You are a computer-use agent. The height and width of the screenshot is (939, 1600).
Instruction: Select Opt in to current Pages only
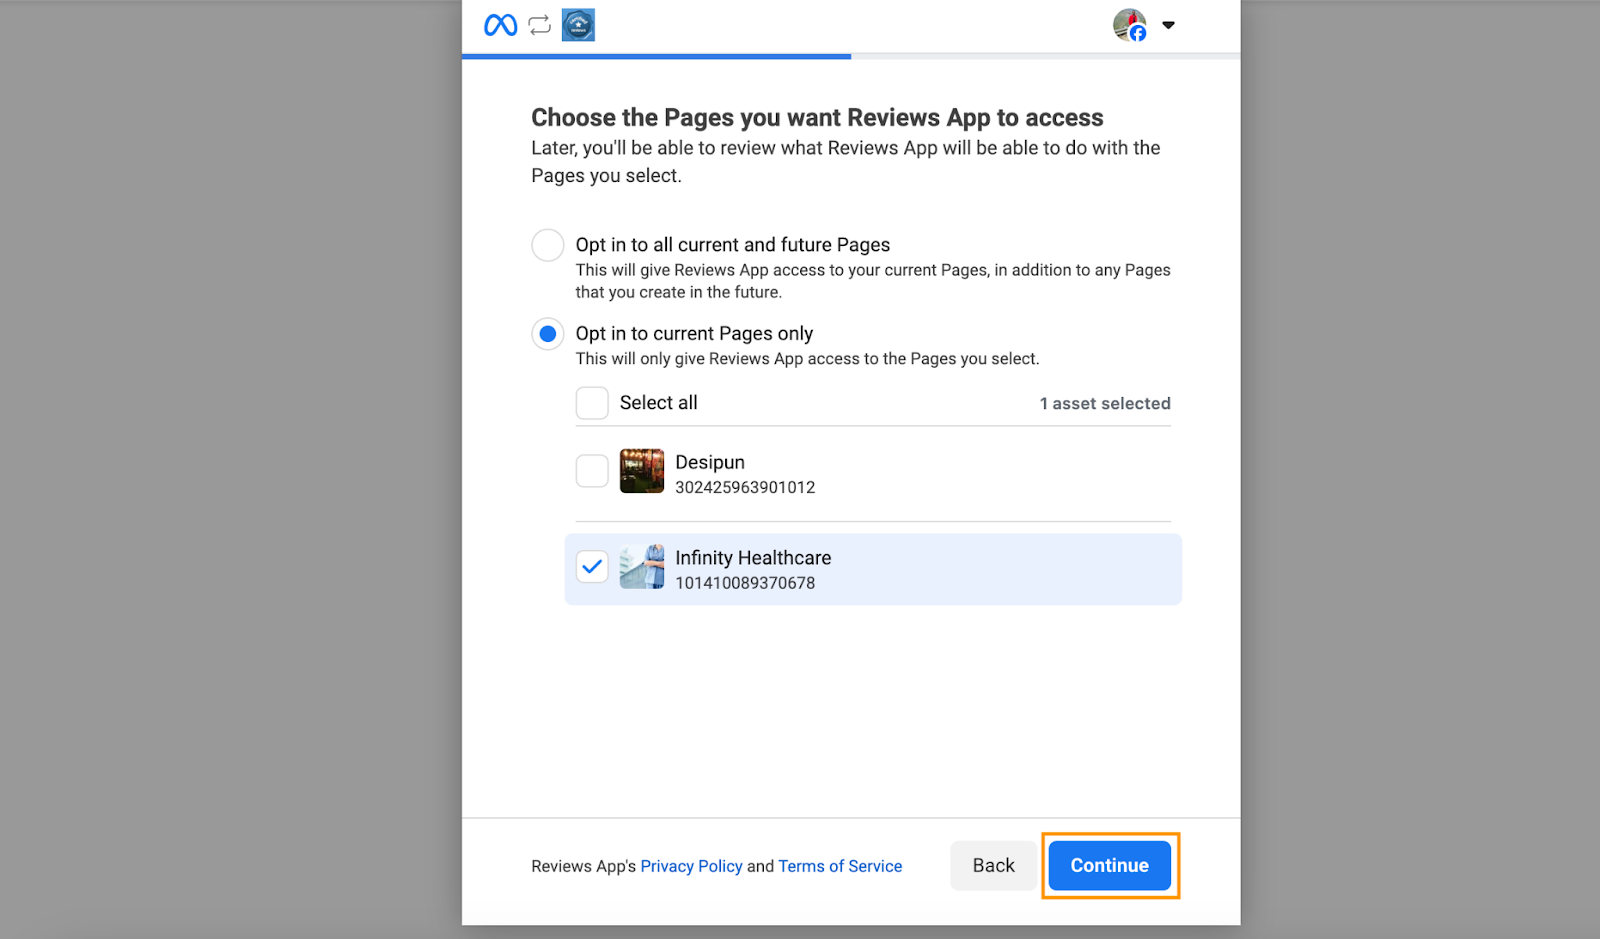548,334
